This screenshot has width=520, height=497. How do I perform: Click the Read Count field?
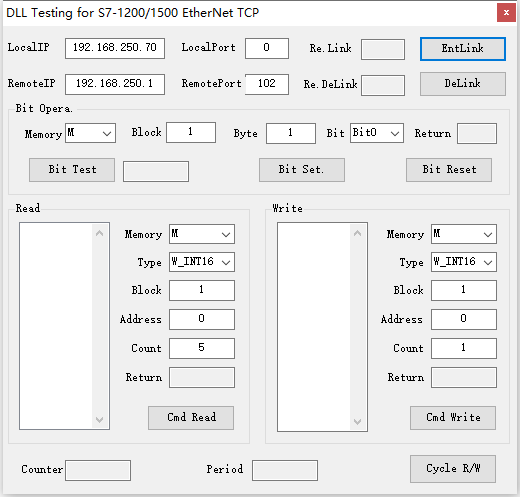click(x=202, y=348)
